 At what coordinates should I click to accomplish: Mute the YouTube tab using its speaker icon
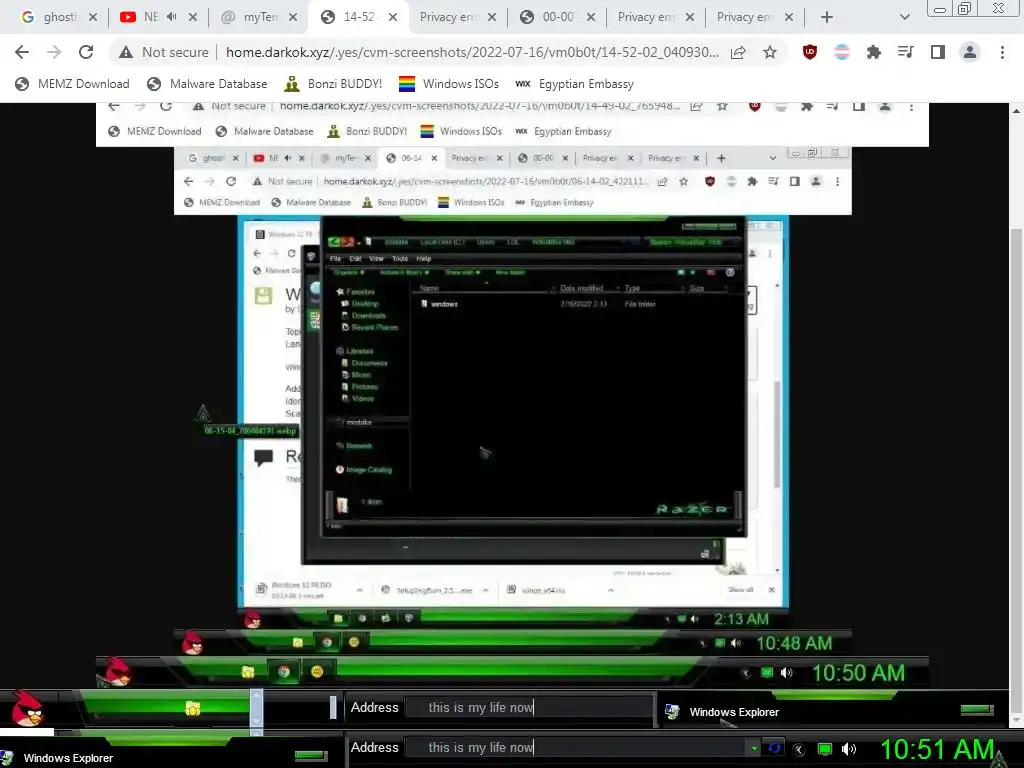click(172, 17)
